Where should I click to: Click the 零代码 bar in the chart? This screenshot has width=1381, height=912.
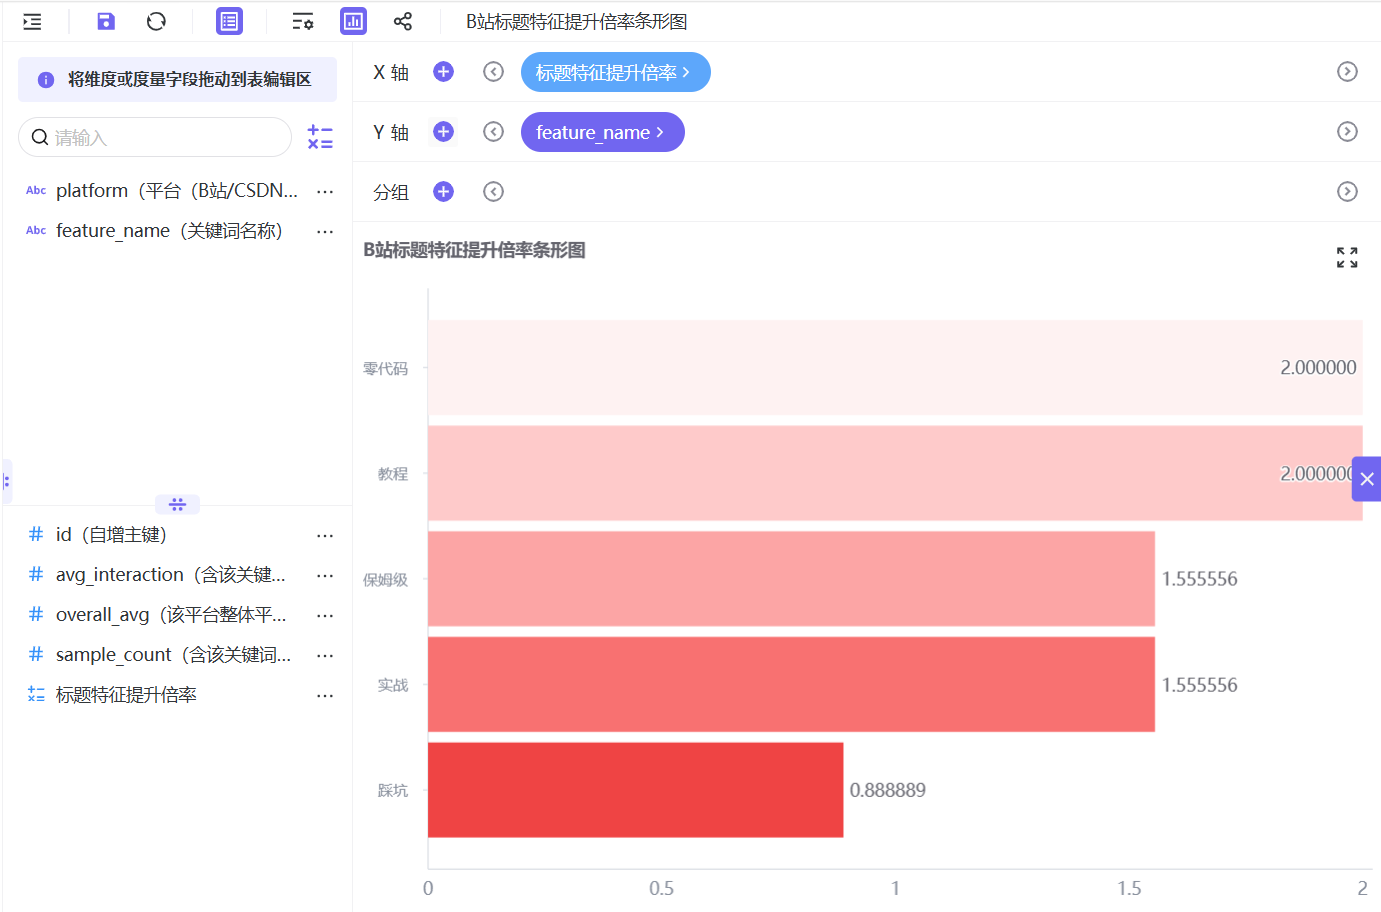point(895,368)
